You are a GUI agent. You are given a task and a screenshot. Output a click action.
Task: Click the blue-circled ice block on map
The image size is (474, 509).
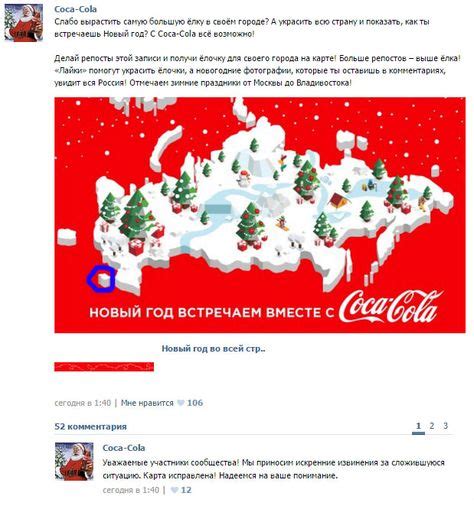coord(104,280)
